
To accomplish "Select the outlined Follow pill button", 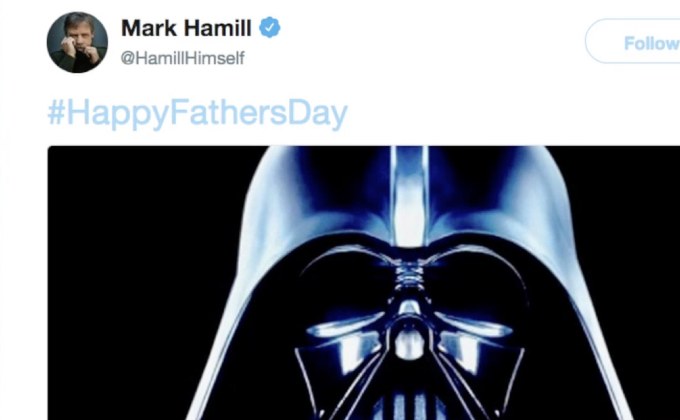I will point(633,41).
